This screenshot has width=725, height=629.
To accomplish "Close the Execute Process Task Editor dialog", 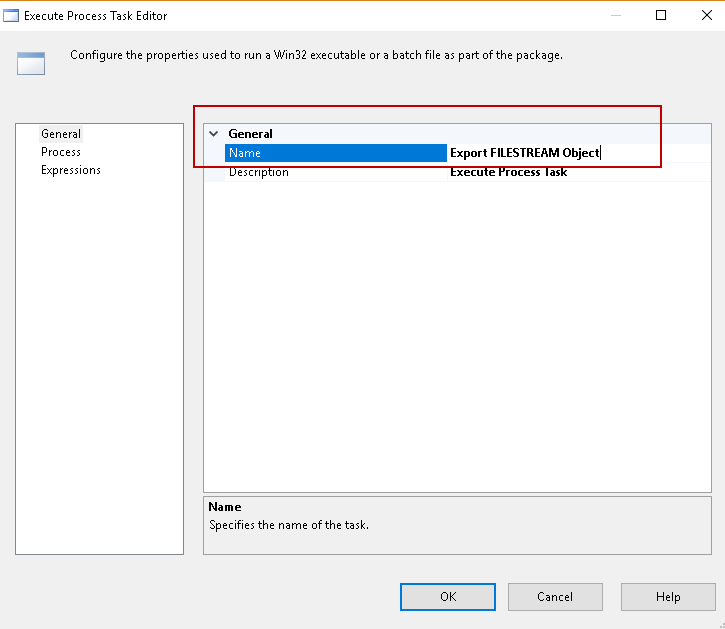I will (x=707, y=15).
